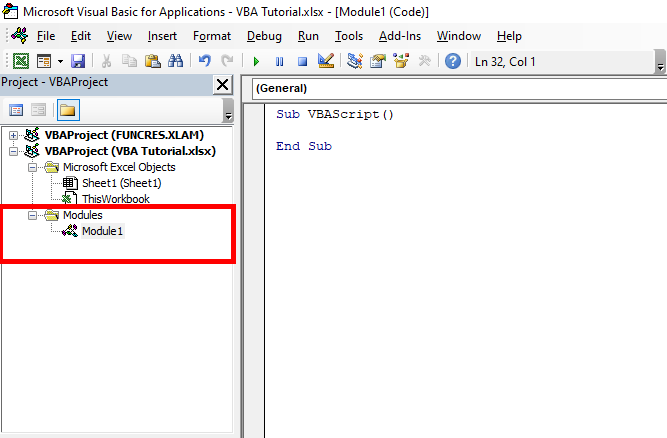Collapse the Modules folder

tap(32, 216)
